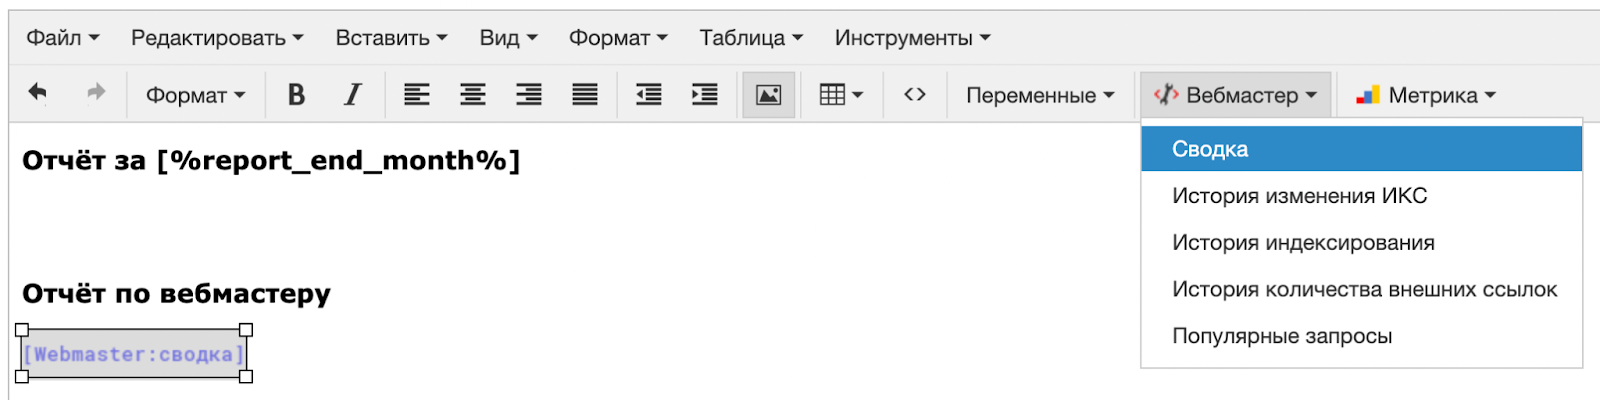Open the Редактировать menu
This screenshot has height=400, width=1600.
(x=217, y=38)
